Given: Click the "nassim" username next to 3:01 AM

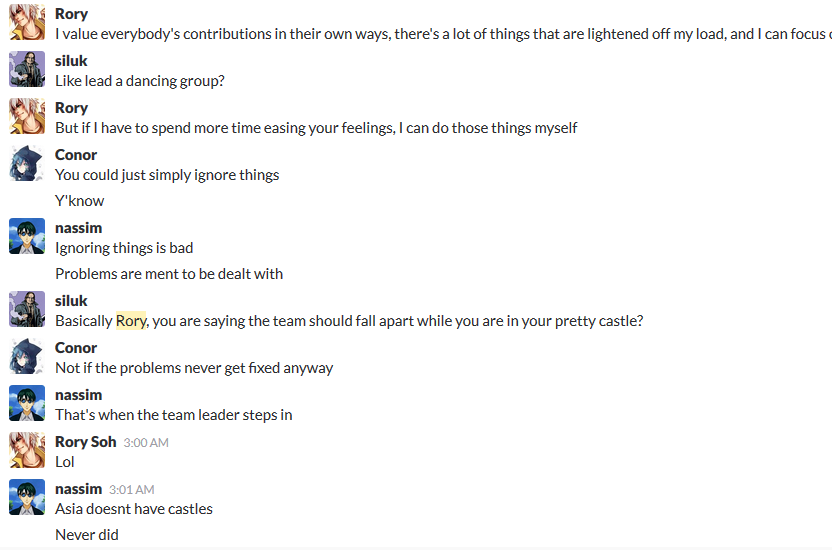Looking at the screenshot, I should point(79,489).
